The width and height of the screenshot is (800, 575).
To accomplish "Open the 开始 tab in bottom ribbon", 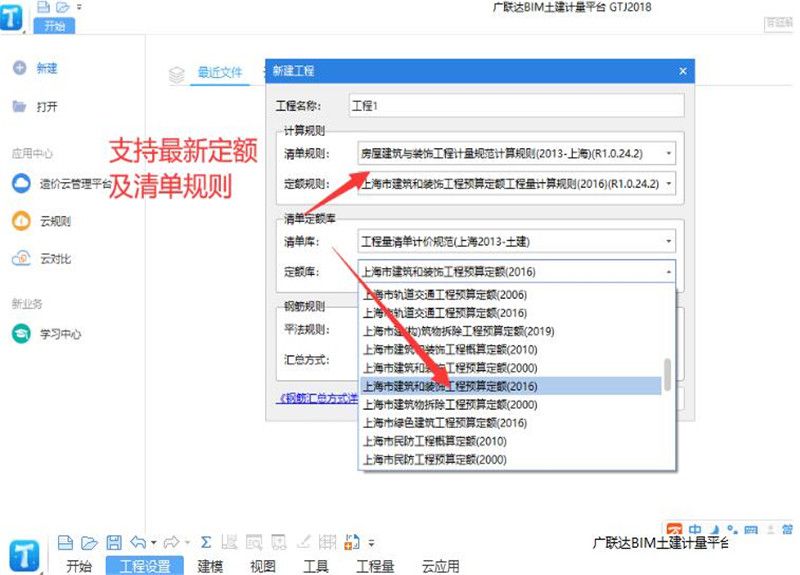I will [x=79, y=566].
